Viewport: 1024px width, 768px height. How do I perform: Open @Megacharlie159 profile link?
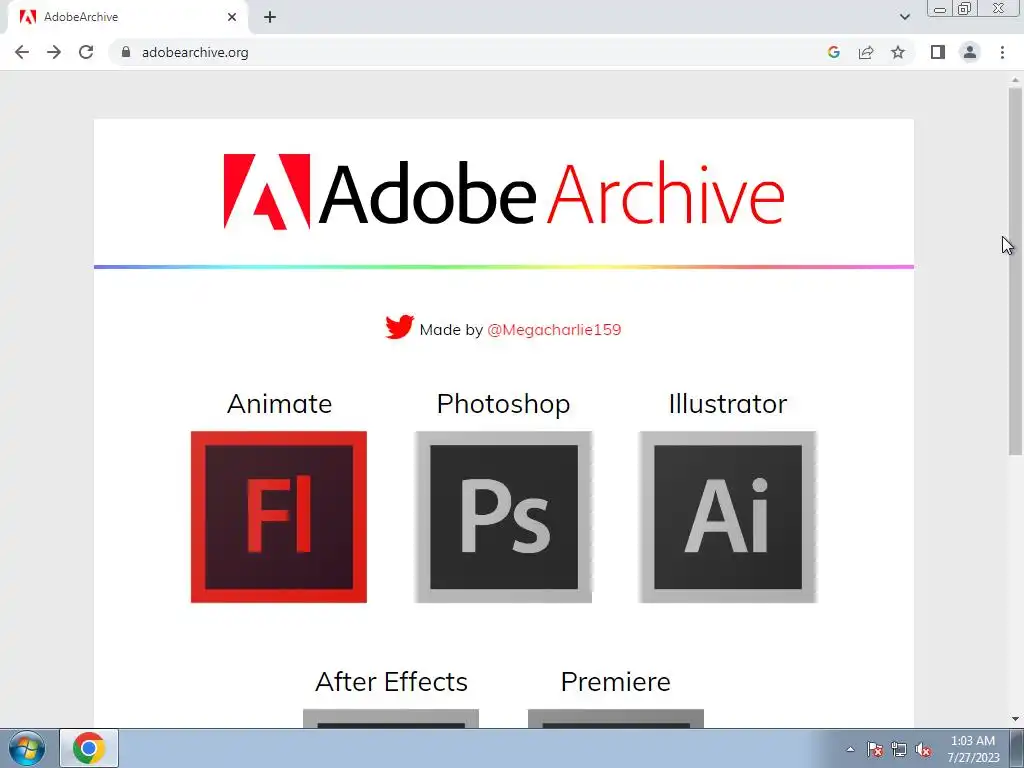pos(554,330)
